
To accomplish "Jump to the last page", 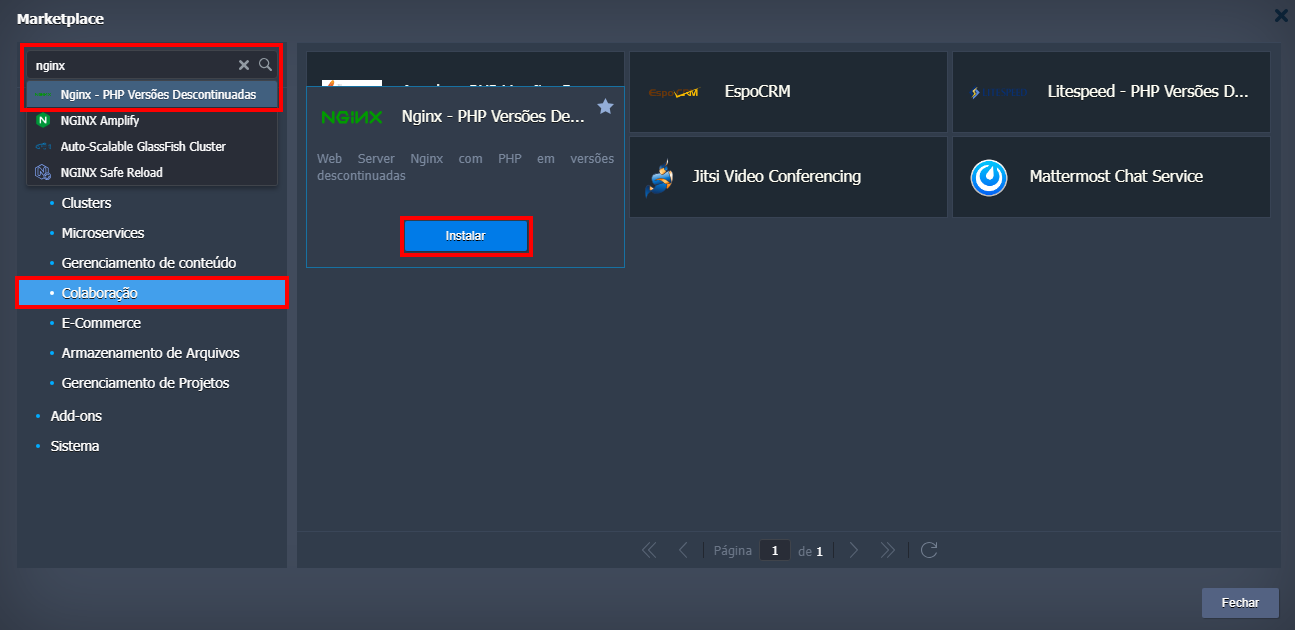I will point(887,550).
